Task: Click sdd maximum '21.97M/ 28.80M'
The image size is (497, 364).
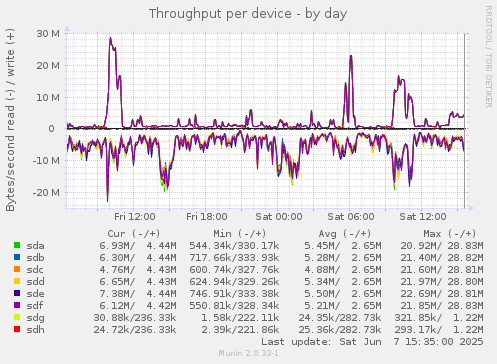Action: click(442, 282)
